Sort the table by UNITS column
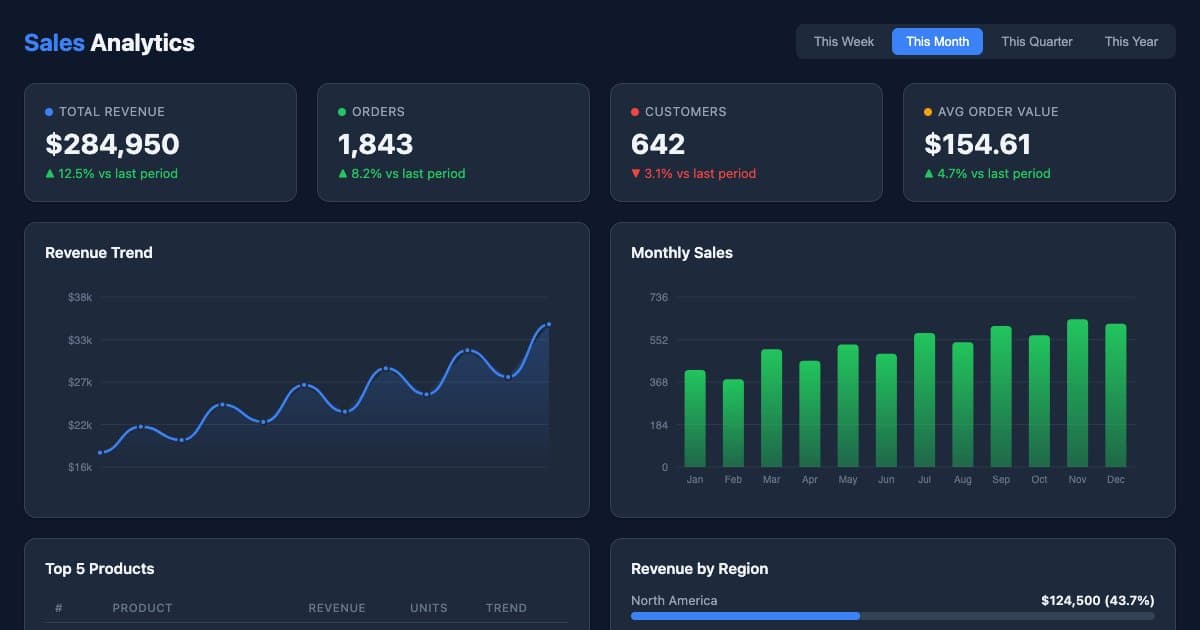This screenshot has height=630, width=1200. click(429, 608)
